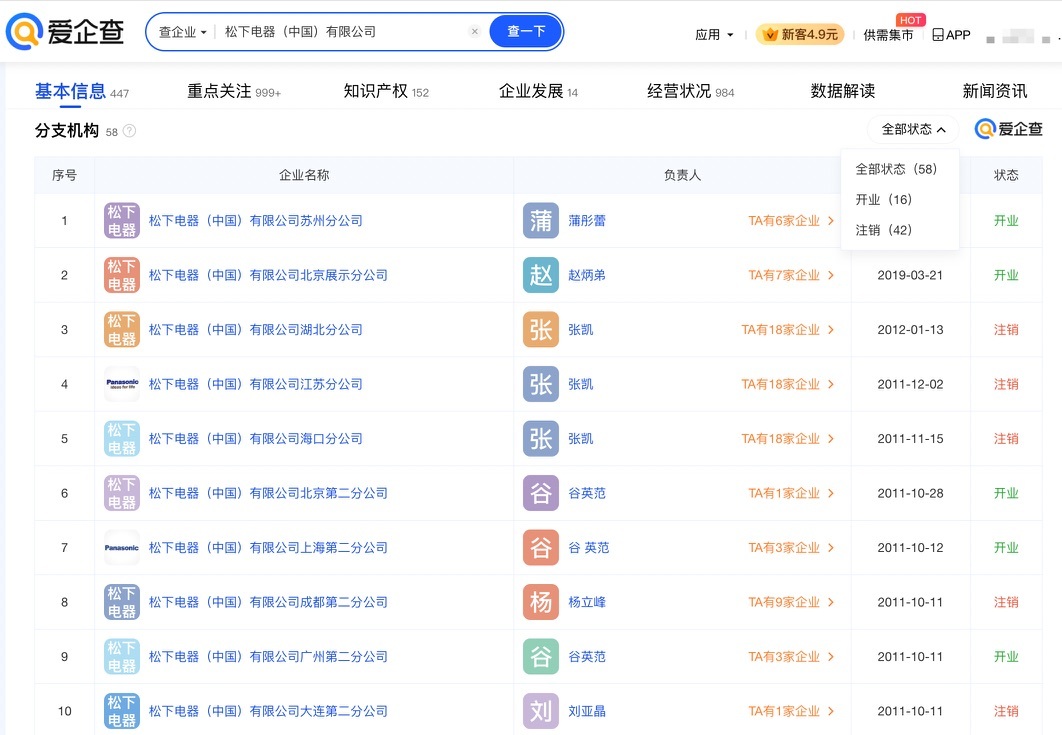Click 赵 avatar for 赵炳弟
This screenshot has width=1062, height=735.
[x=540, y=275]
